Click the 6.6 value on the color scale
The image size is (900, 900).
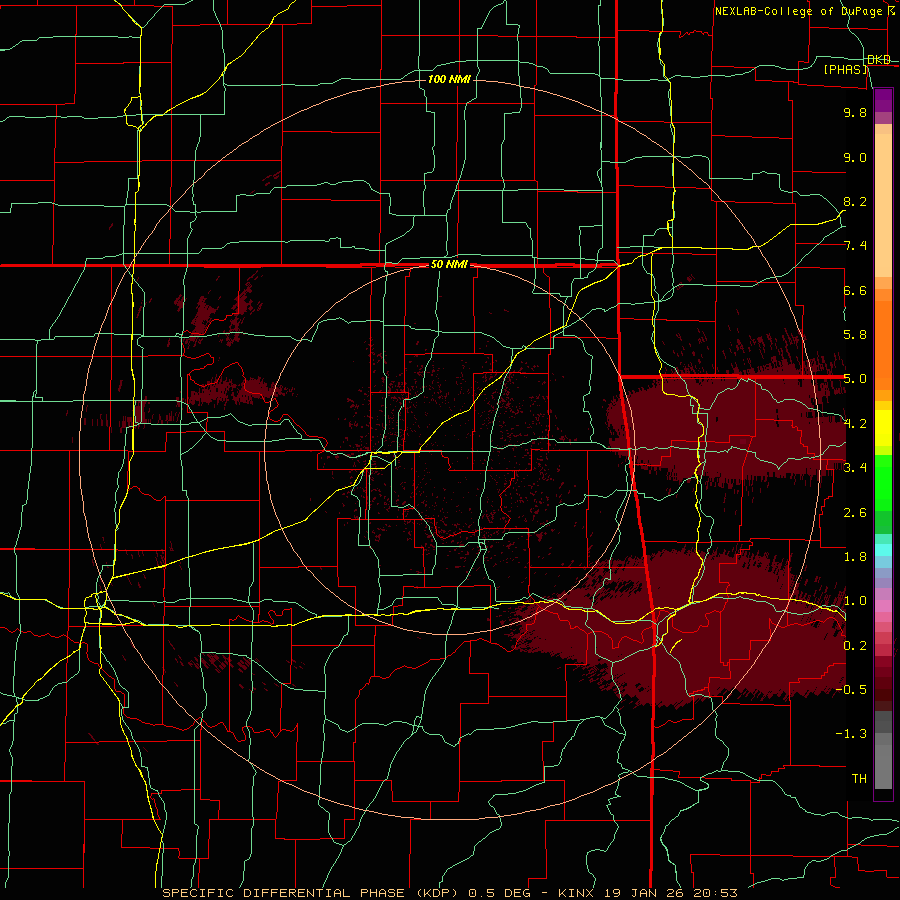click(855, 290)
